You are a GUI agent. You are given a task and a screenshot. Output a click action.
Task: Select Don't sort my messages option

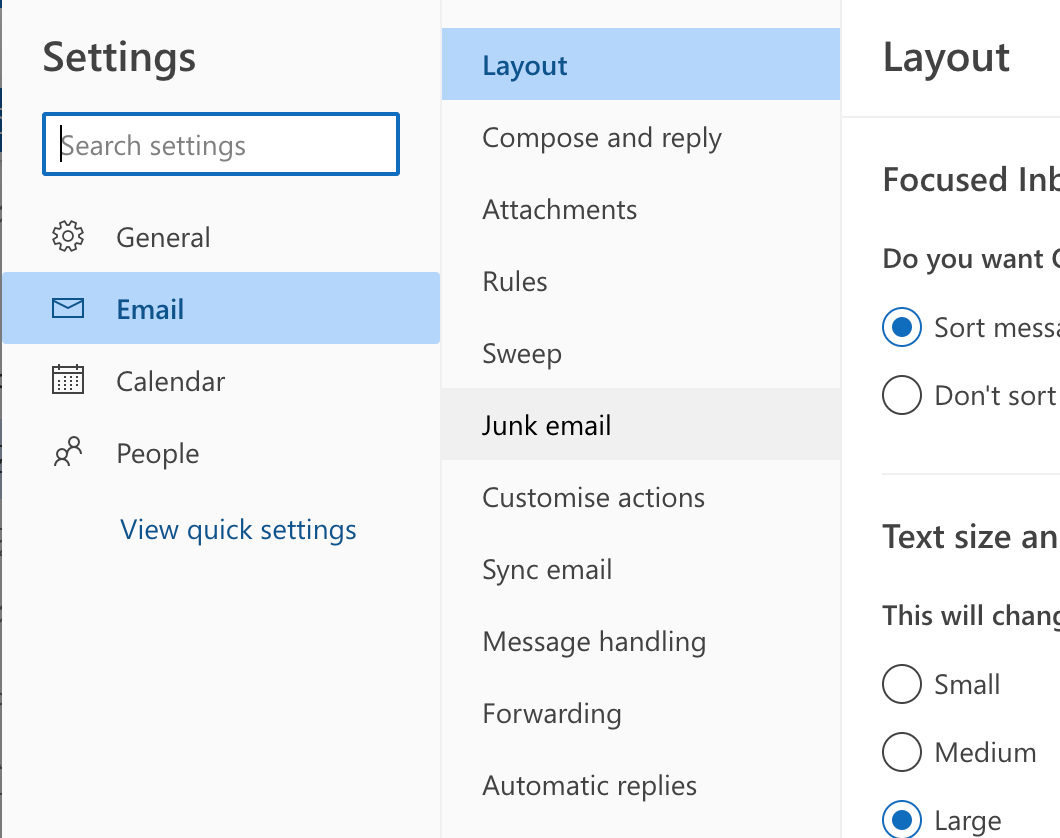point(902,395)
